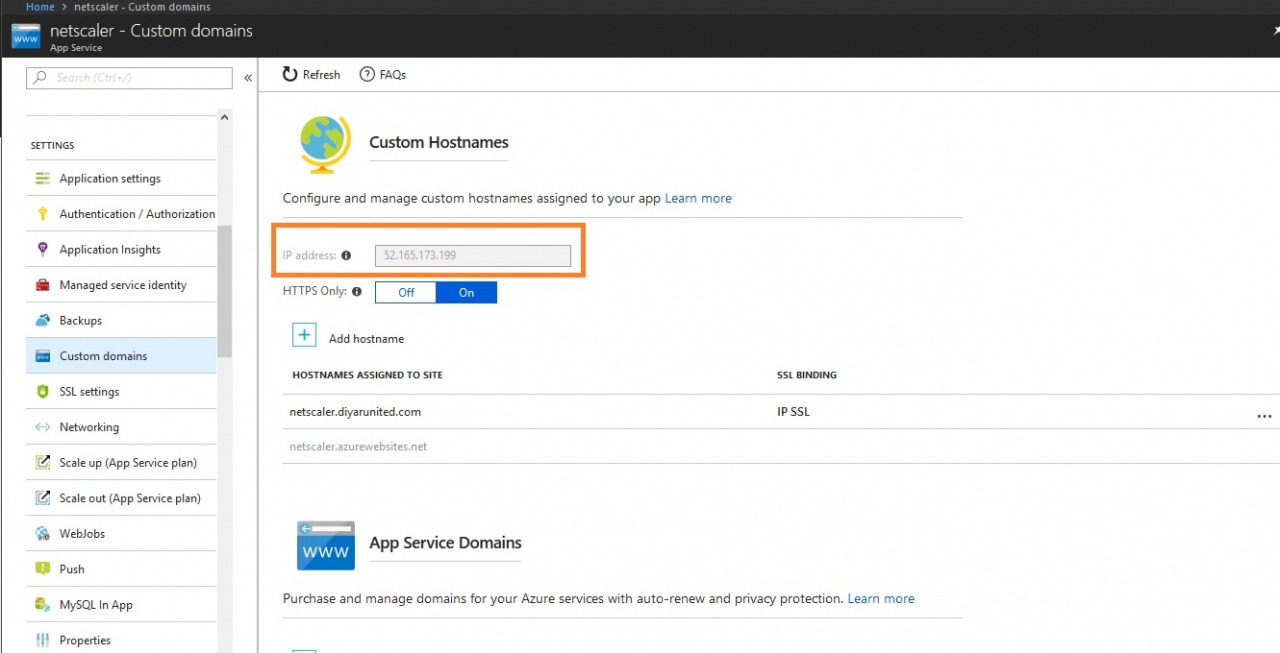Image resolution: width=1280 pixels, height=653 pixels.
Task: Click IP SSL binding value
Action: [x=793, y=412]
